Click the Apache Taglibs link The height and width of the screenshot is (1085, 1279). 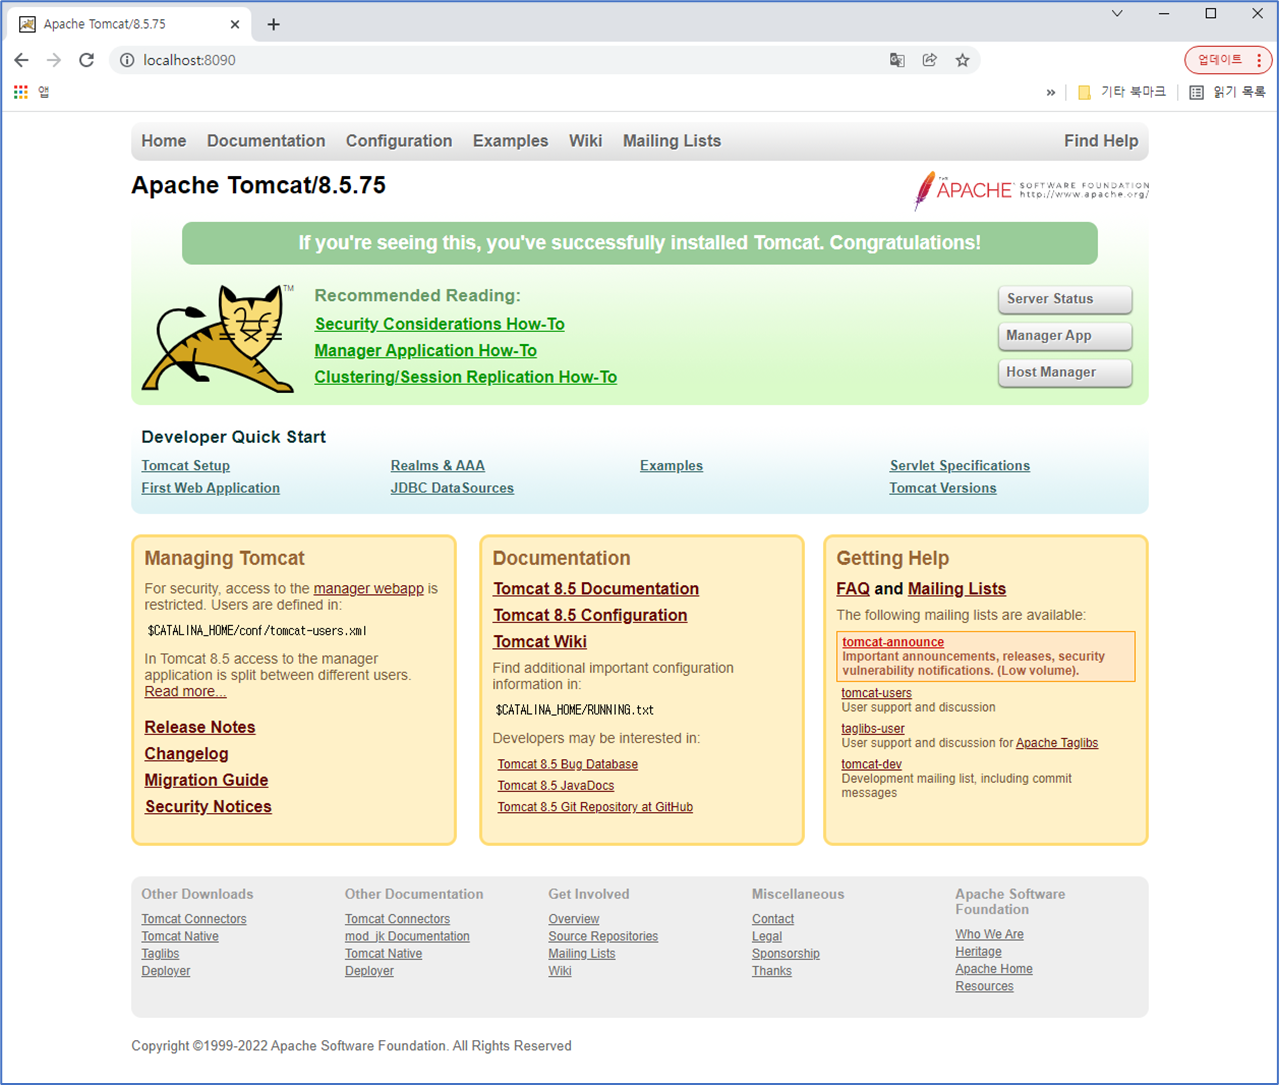coord(1056,743)
